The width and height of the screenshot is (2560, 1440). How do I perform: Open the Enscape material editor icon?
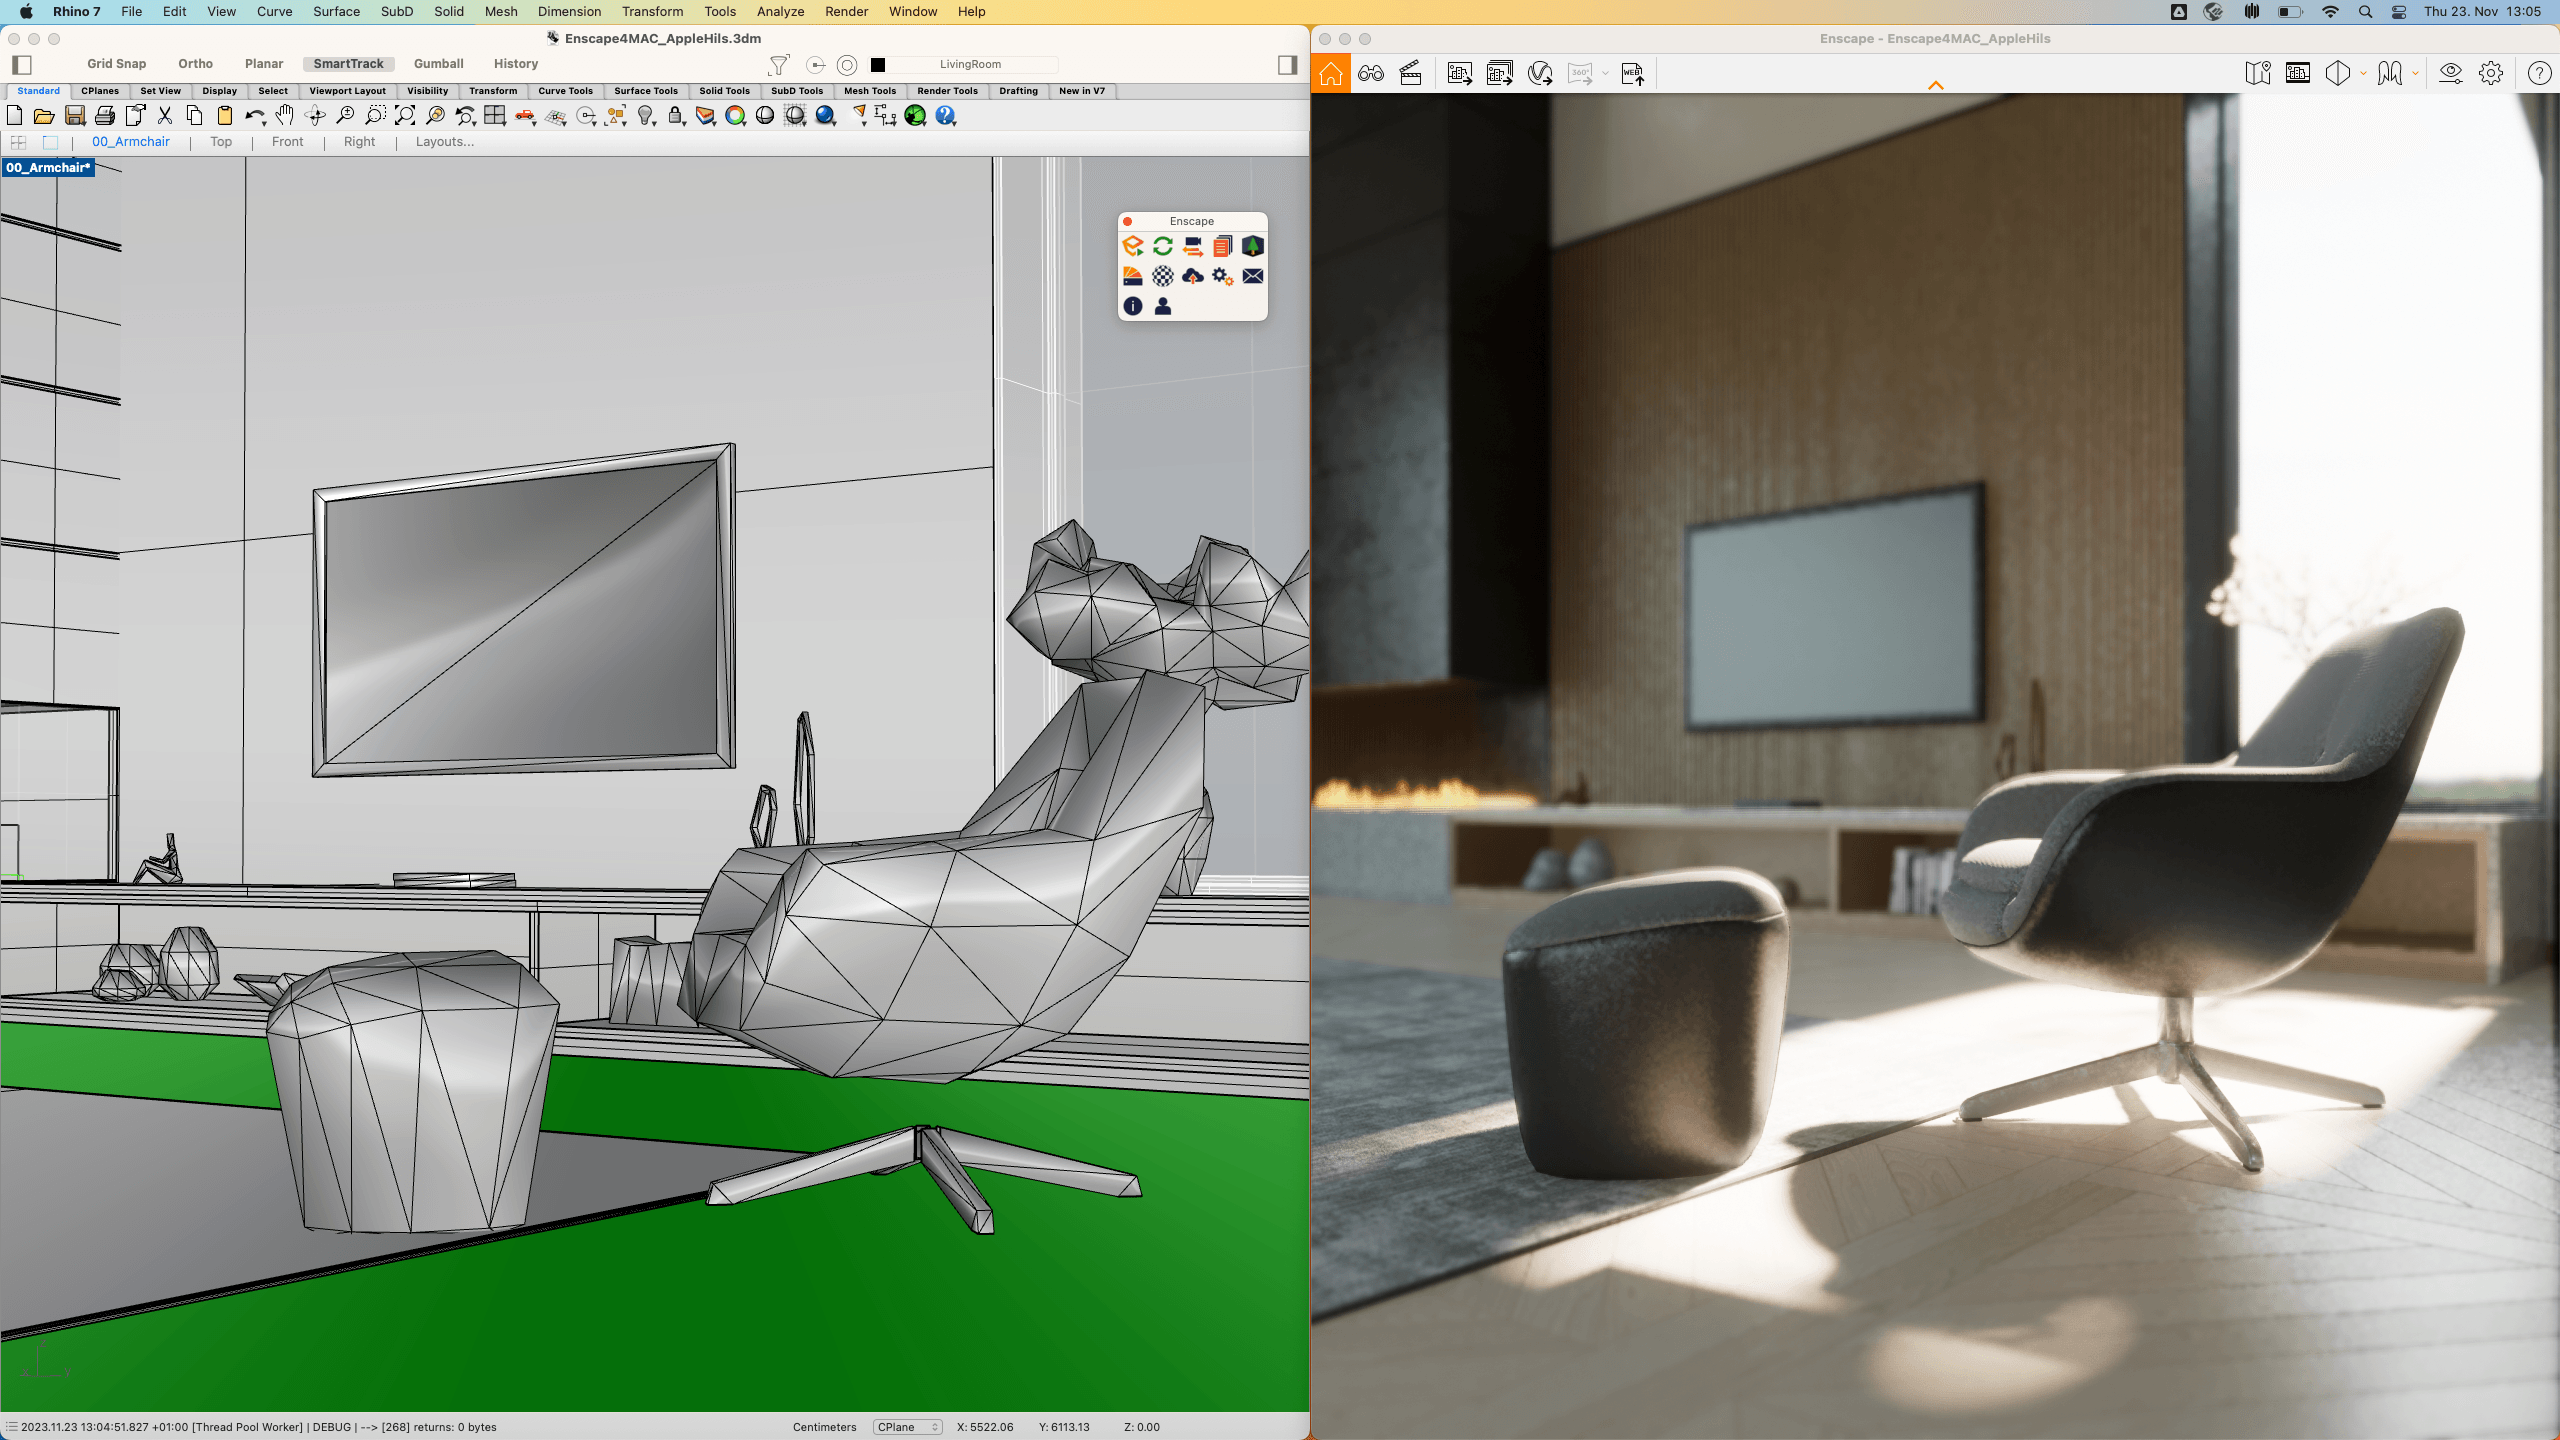pyautogui.click(x=1133, y=277)
